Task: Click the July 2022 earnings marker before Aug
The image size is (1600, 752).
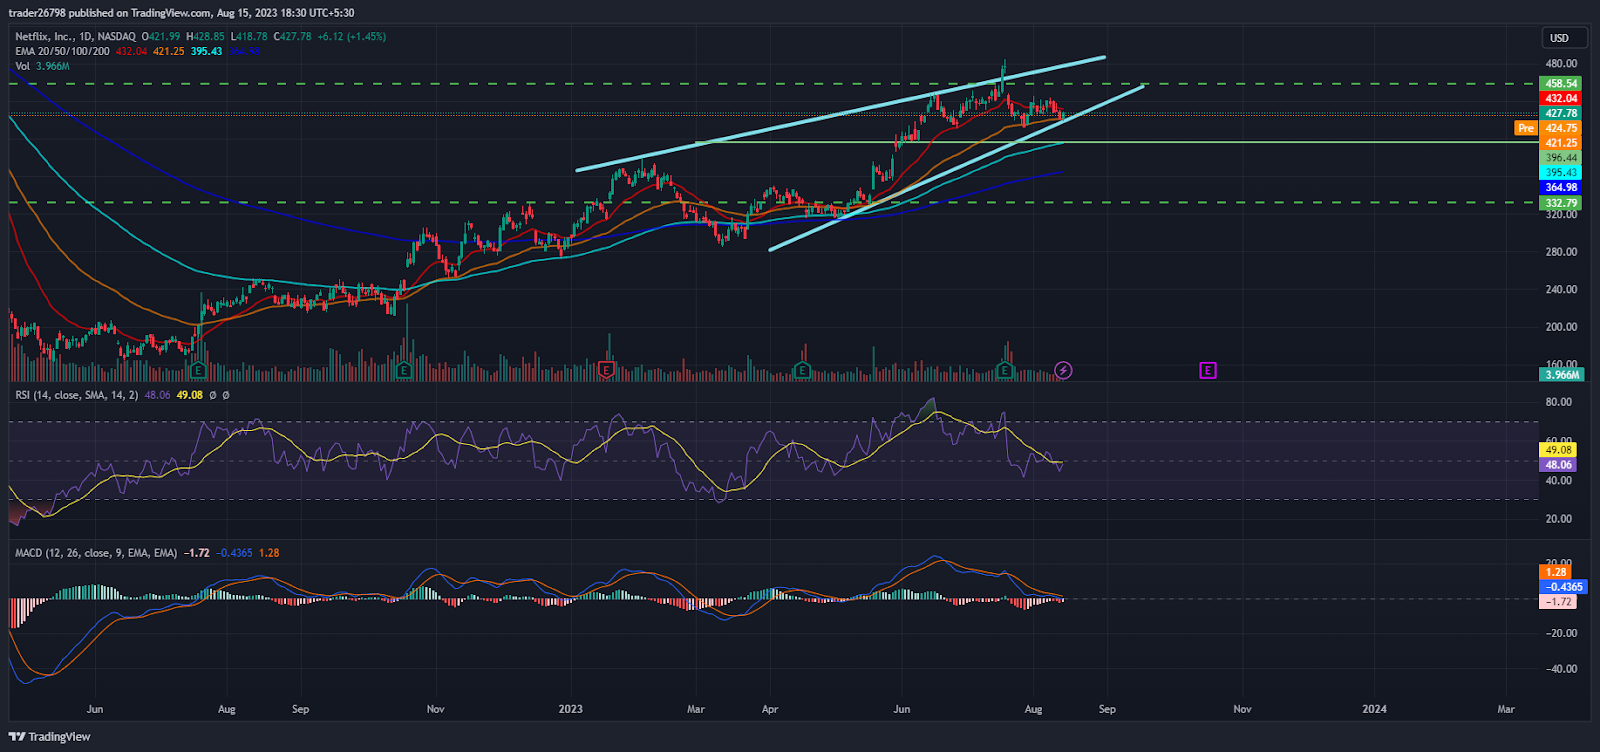Action: click(x=199, y=371)
